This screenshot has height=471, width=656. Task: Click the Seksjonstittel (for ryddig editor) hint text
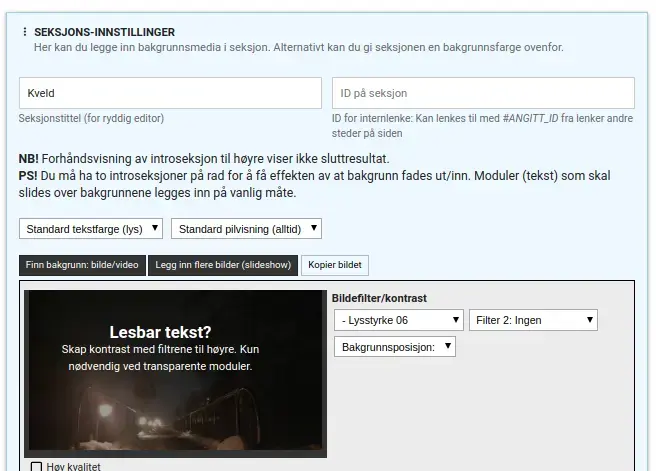[91, 118]
